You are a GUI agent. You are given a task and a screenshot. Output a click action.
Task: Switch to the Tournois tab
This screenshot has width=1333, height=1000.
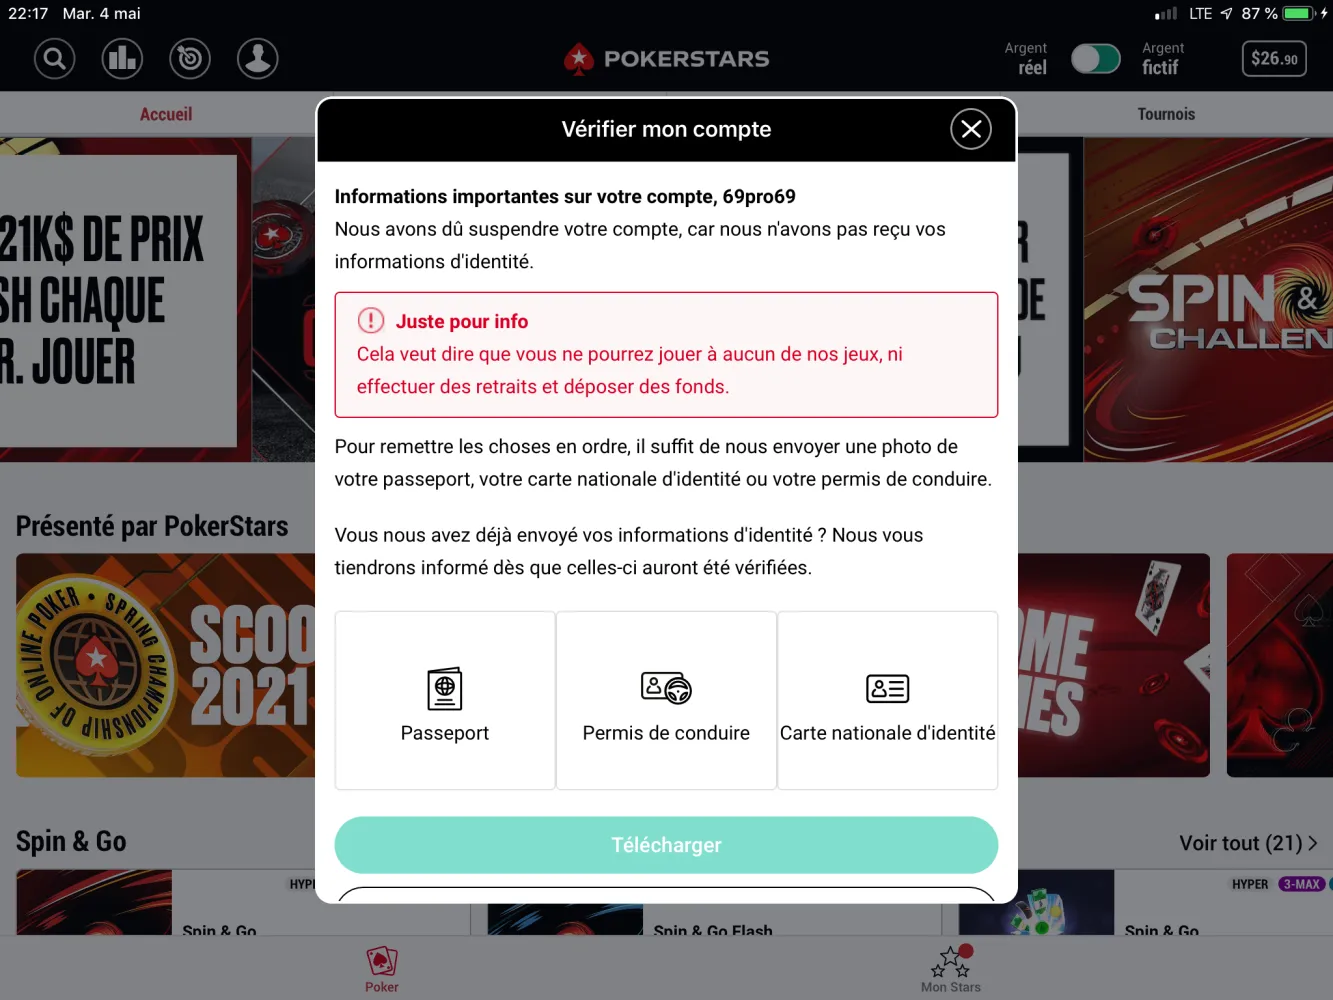pyautogui.click(x=1166, y=114)
